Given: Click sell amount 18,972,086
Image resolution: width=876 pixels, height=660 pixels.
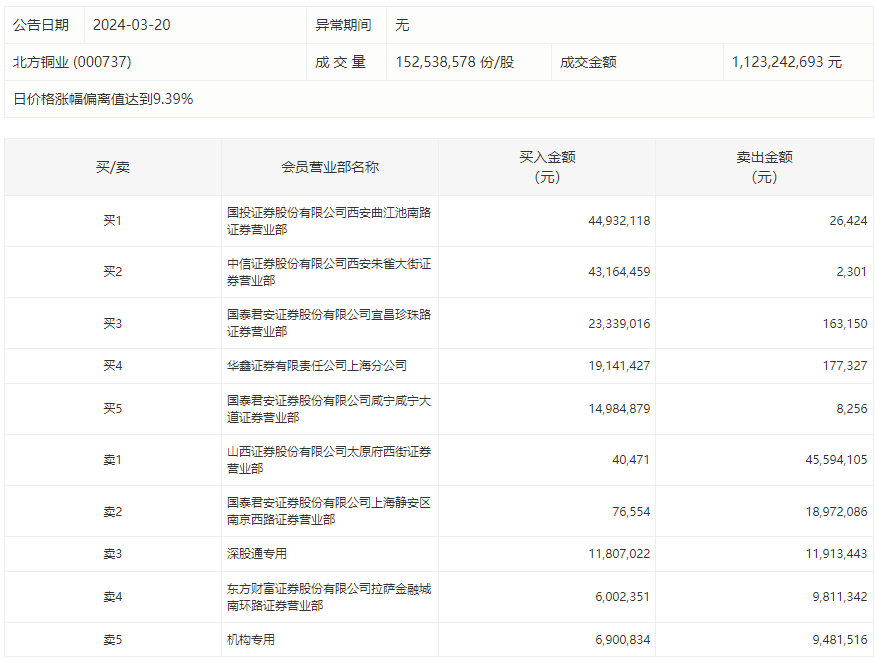Looking at the screenshot, I should [x=836, y=512].
